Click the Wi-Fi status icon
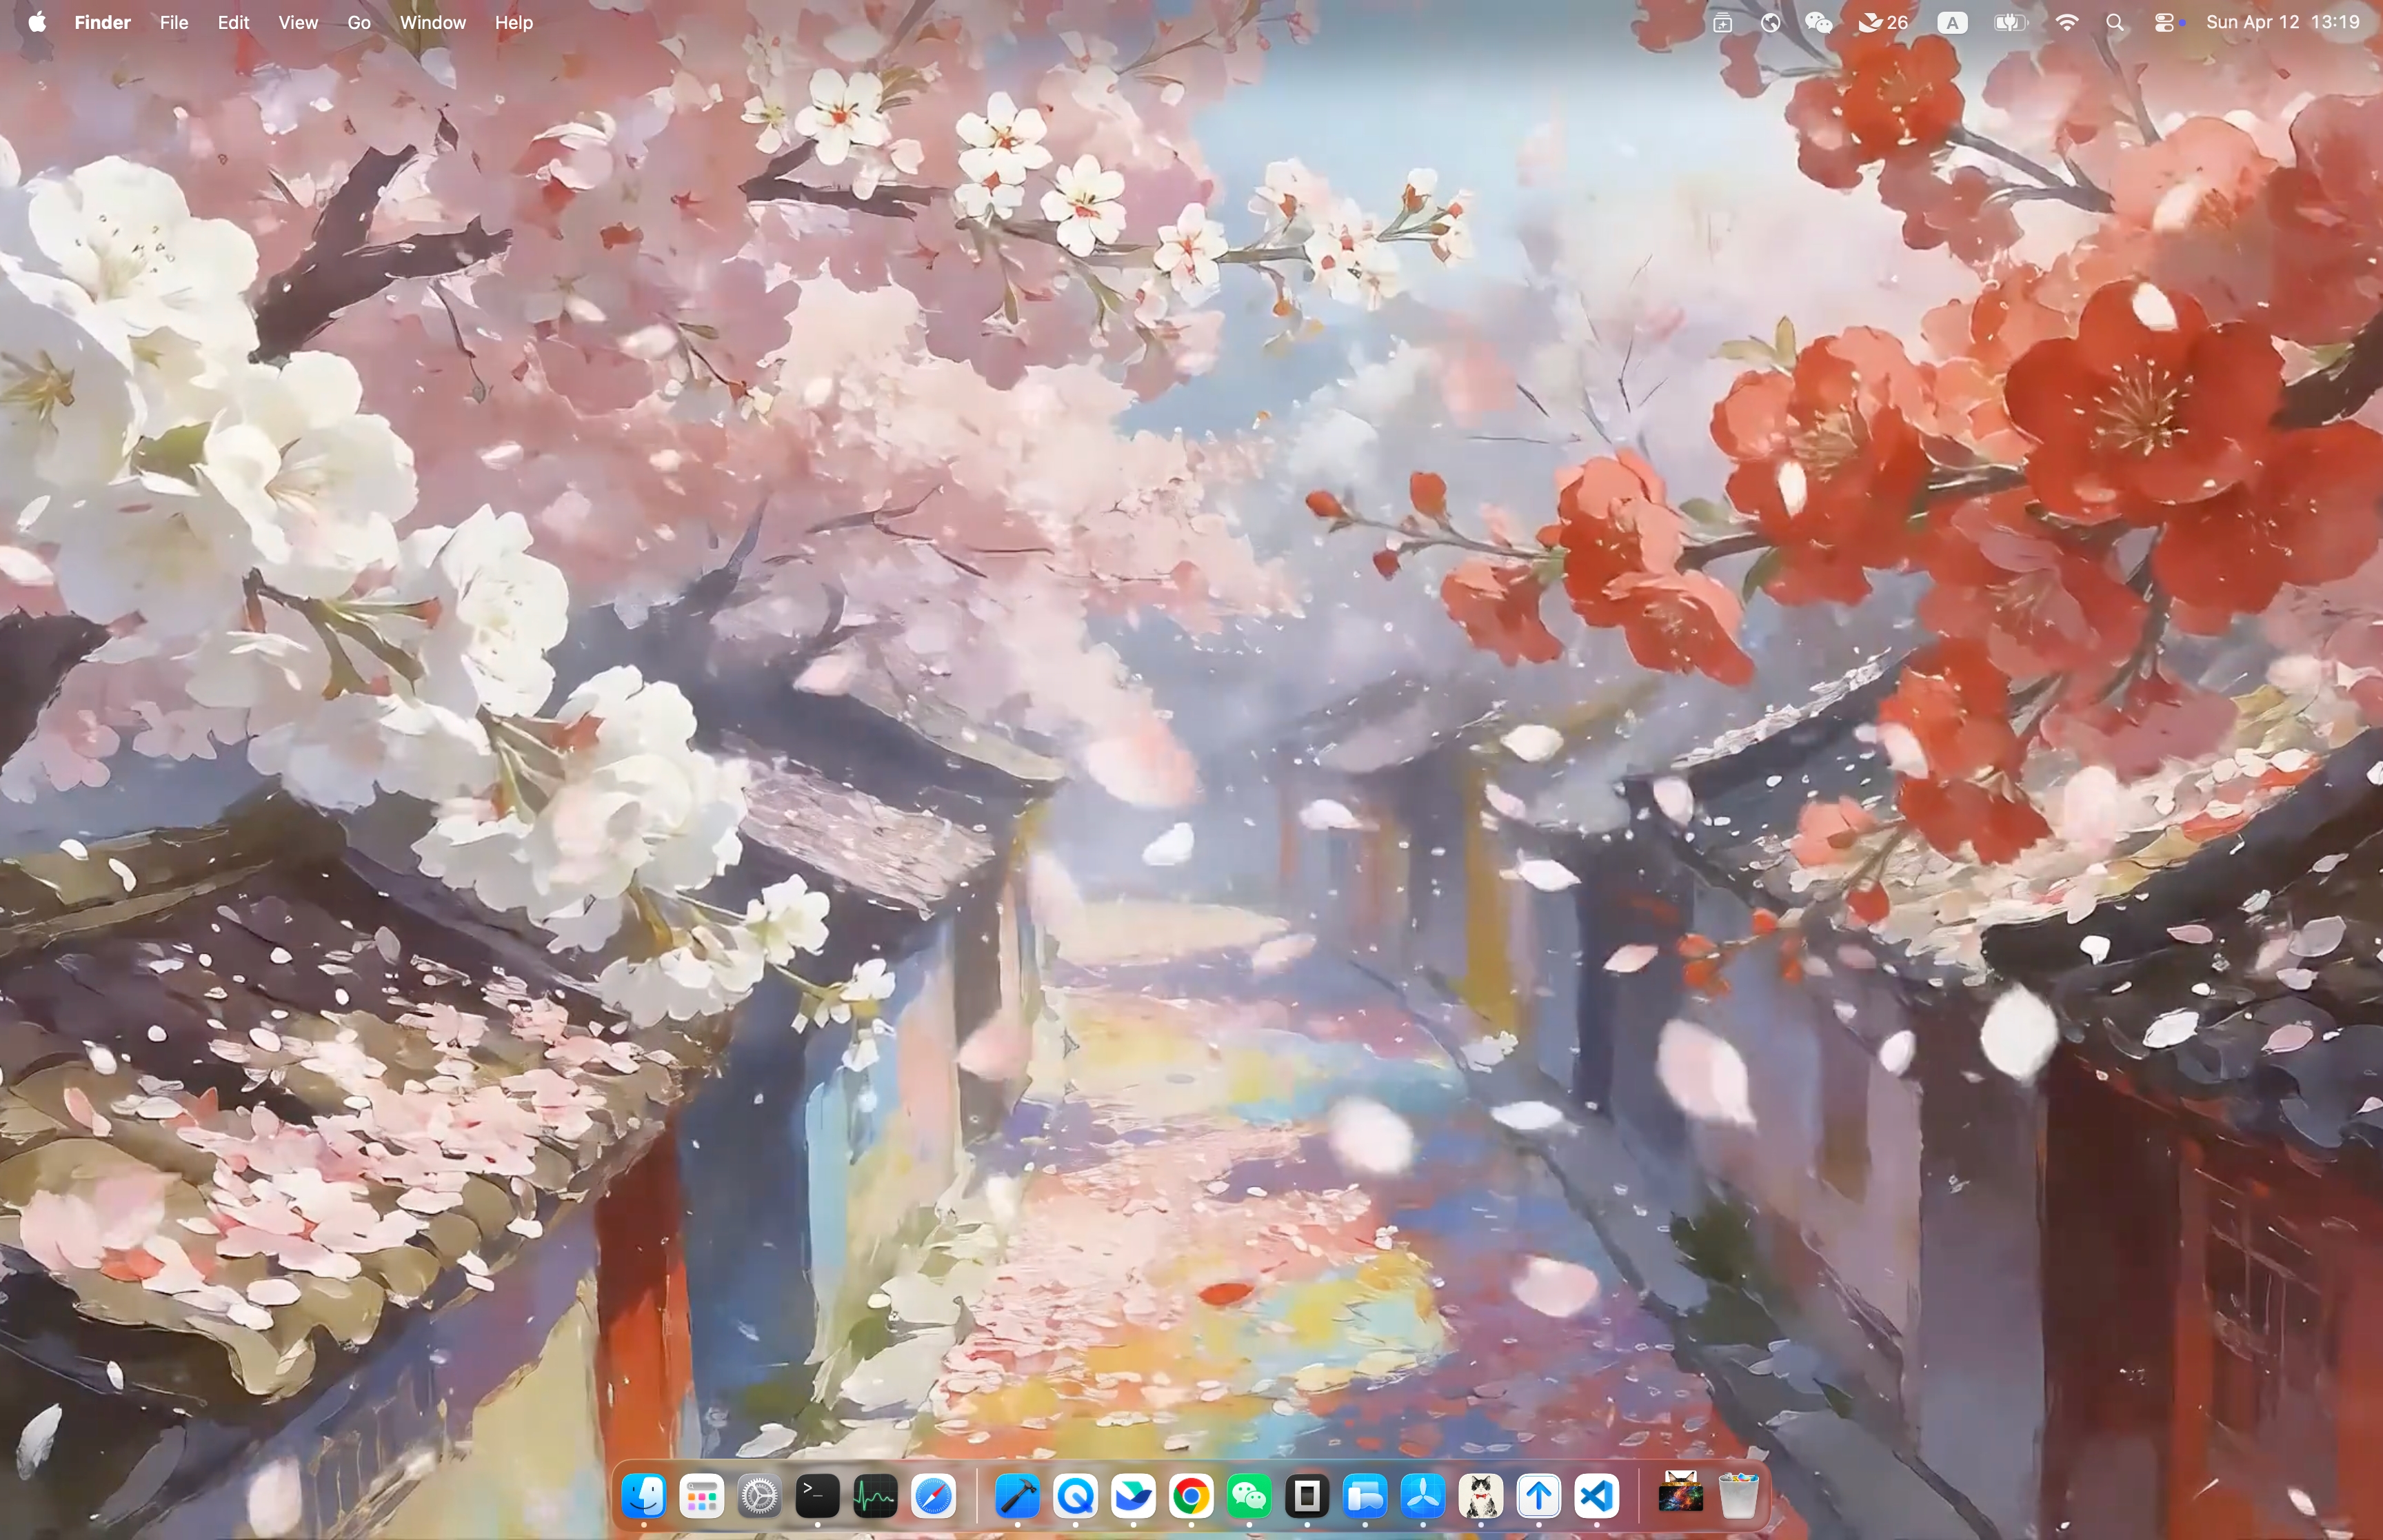The width and height of the screenshot is (2383, 1540). tap(2067, 22)
